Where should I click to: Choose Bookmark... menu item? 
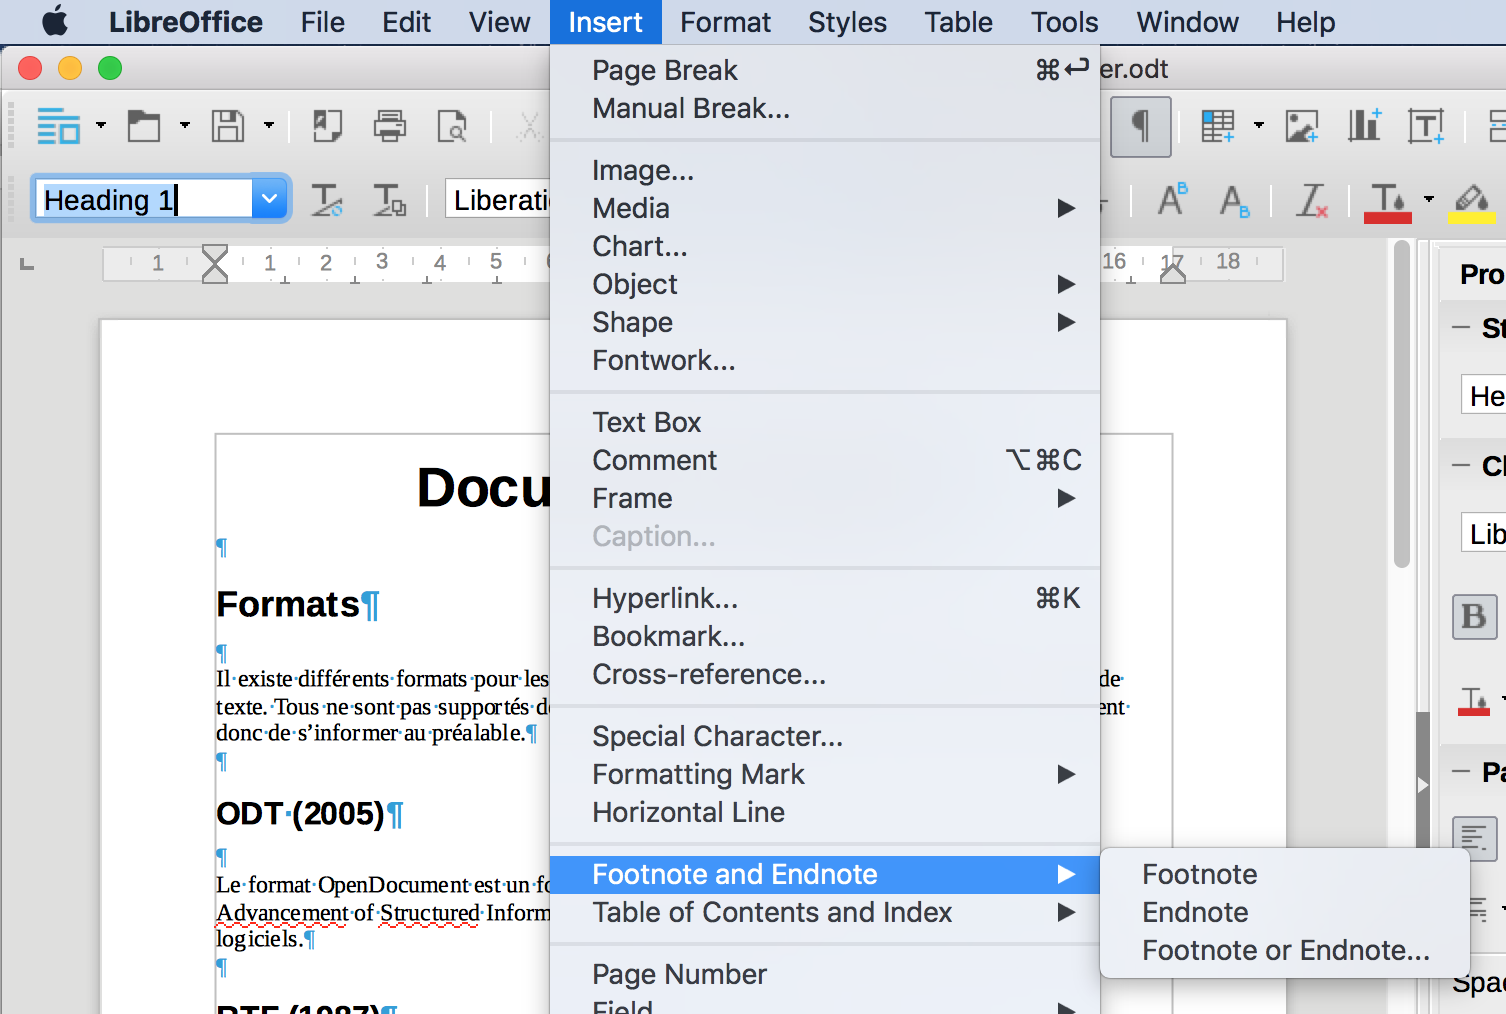(825, 636)
